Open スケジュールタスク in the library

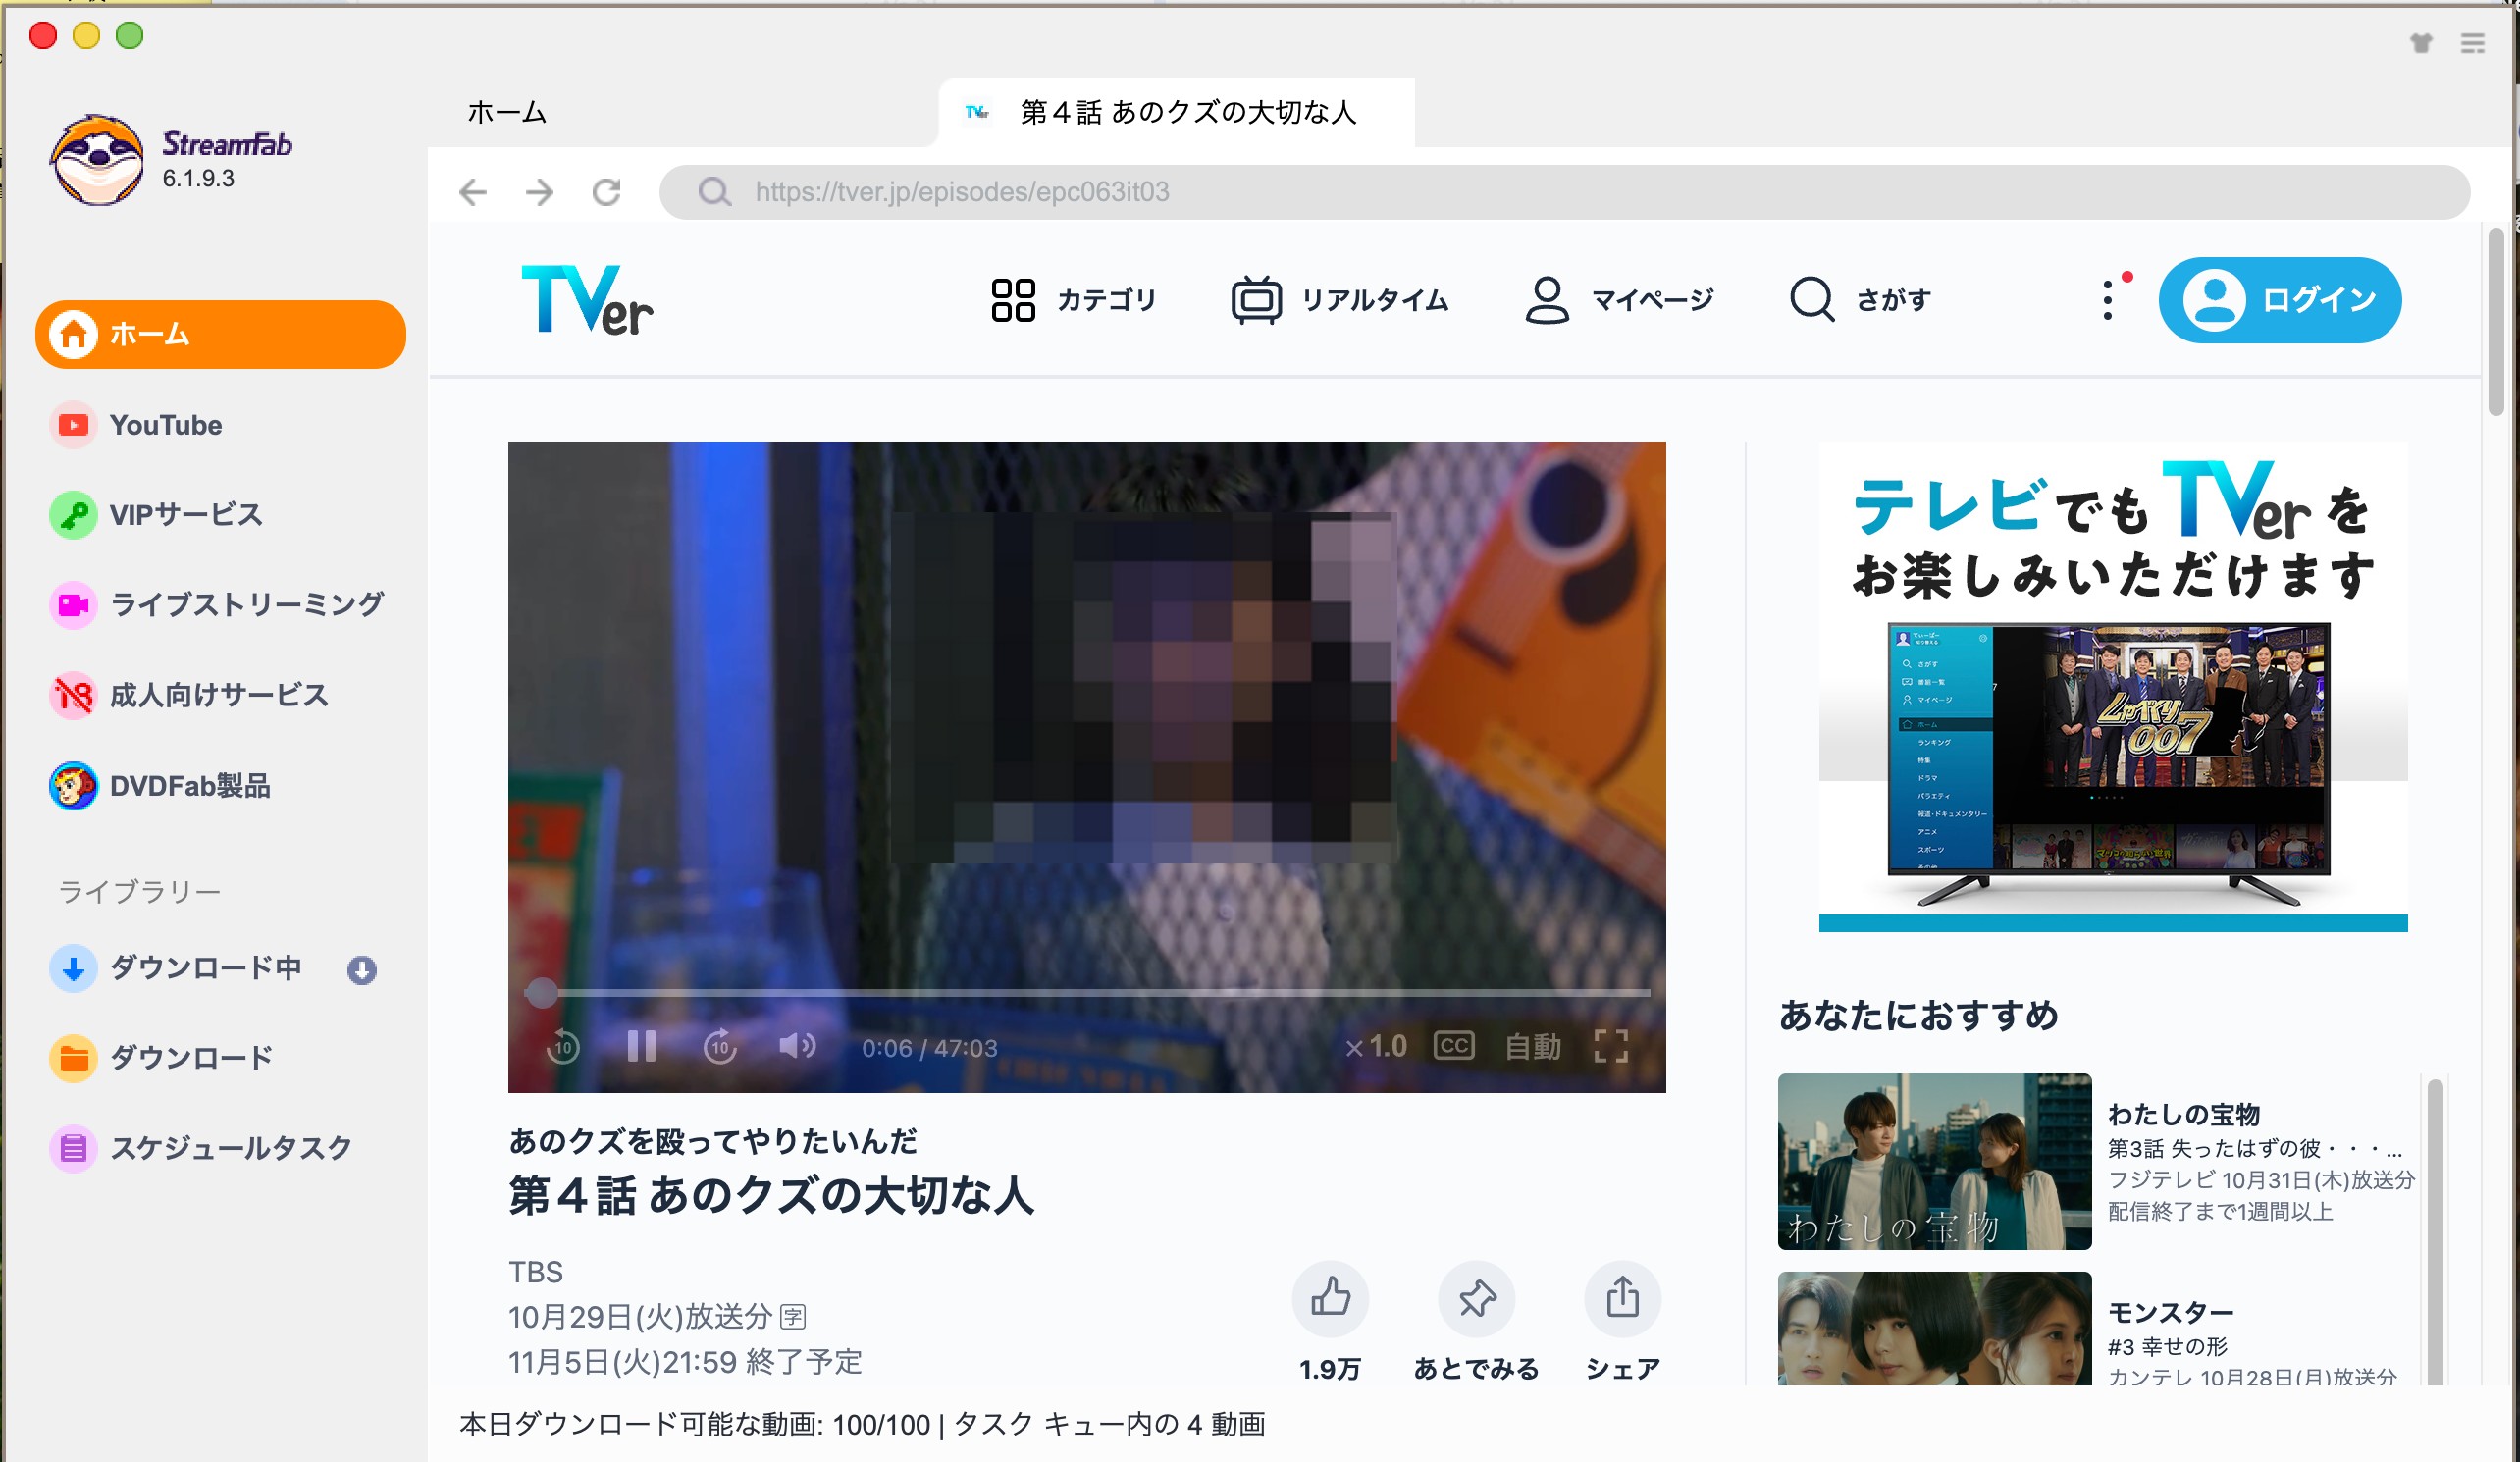tap(200, 1148)
